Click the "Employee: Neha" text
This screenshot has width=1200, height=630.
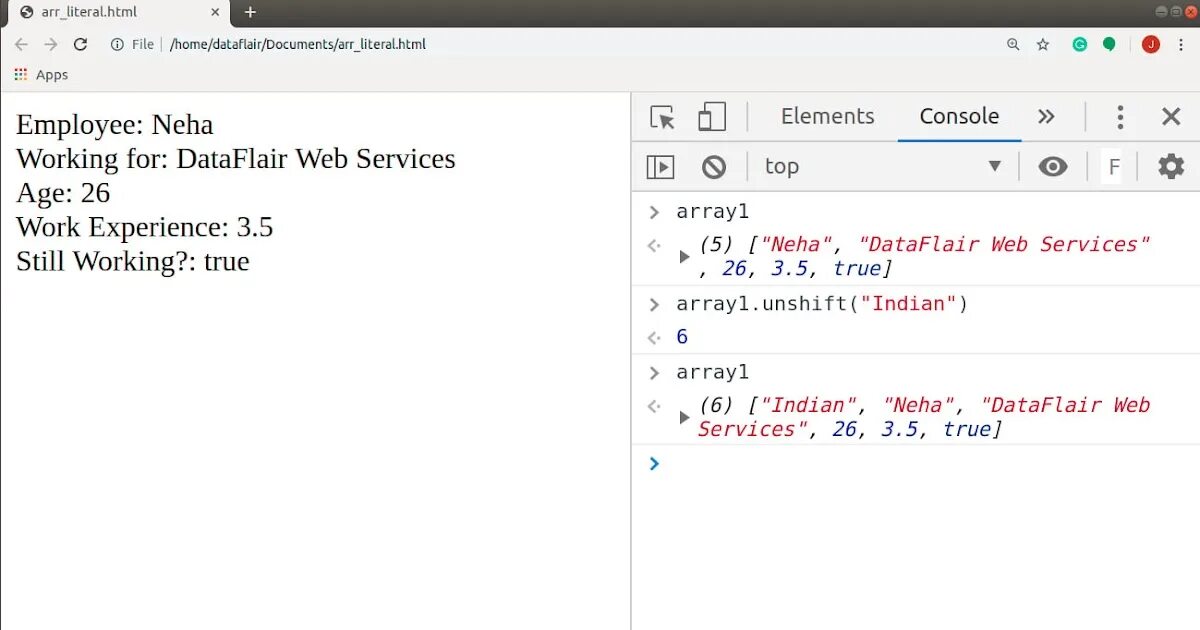[115, 125]
